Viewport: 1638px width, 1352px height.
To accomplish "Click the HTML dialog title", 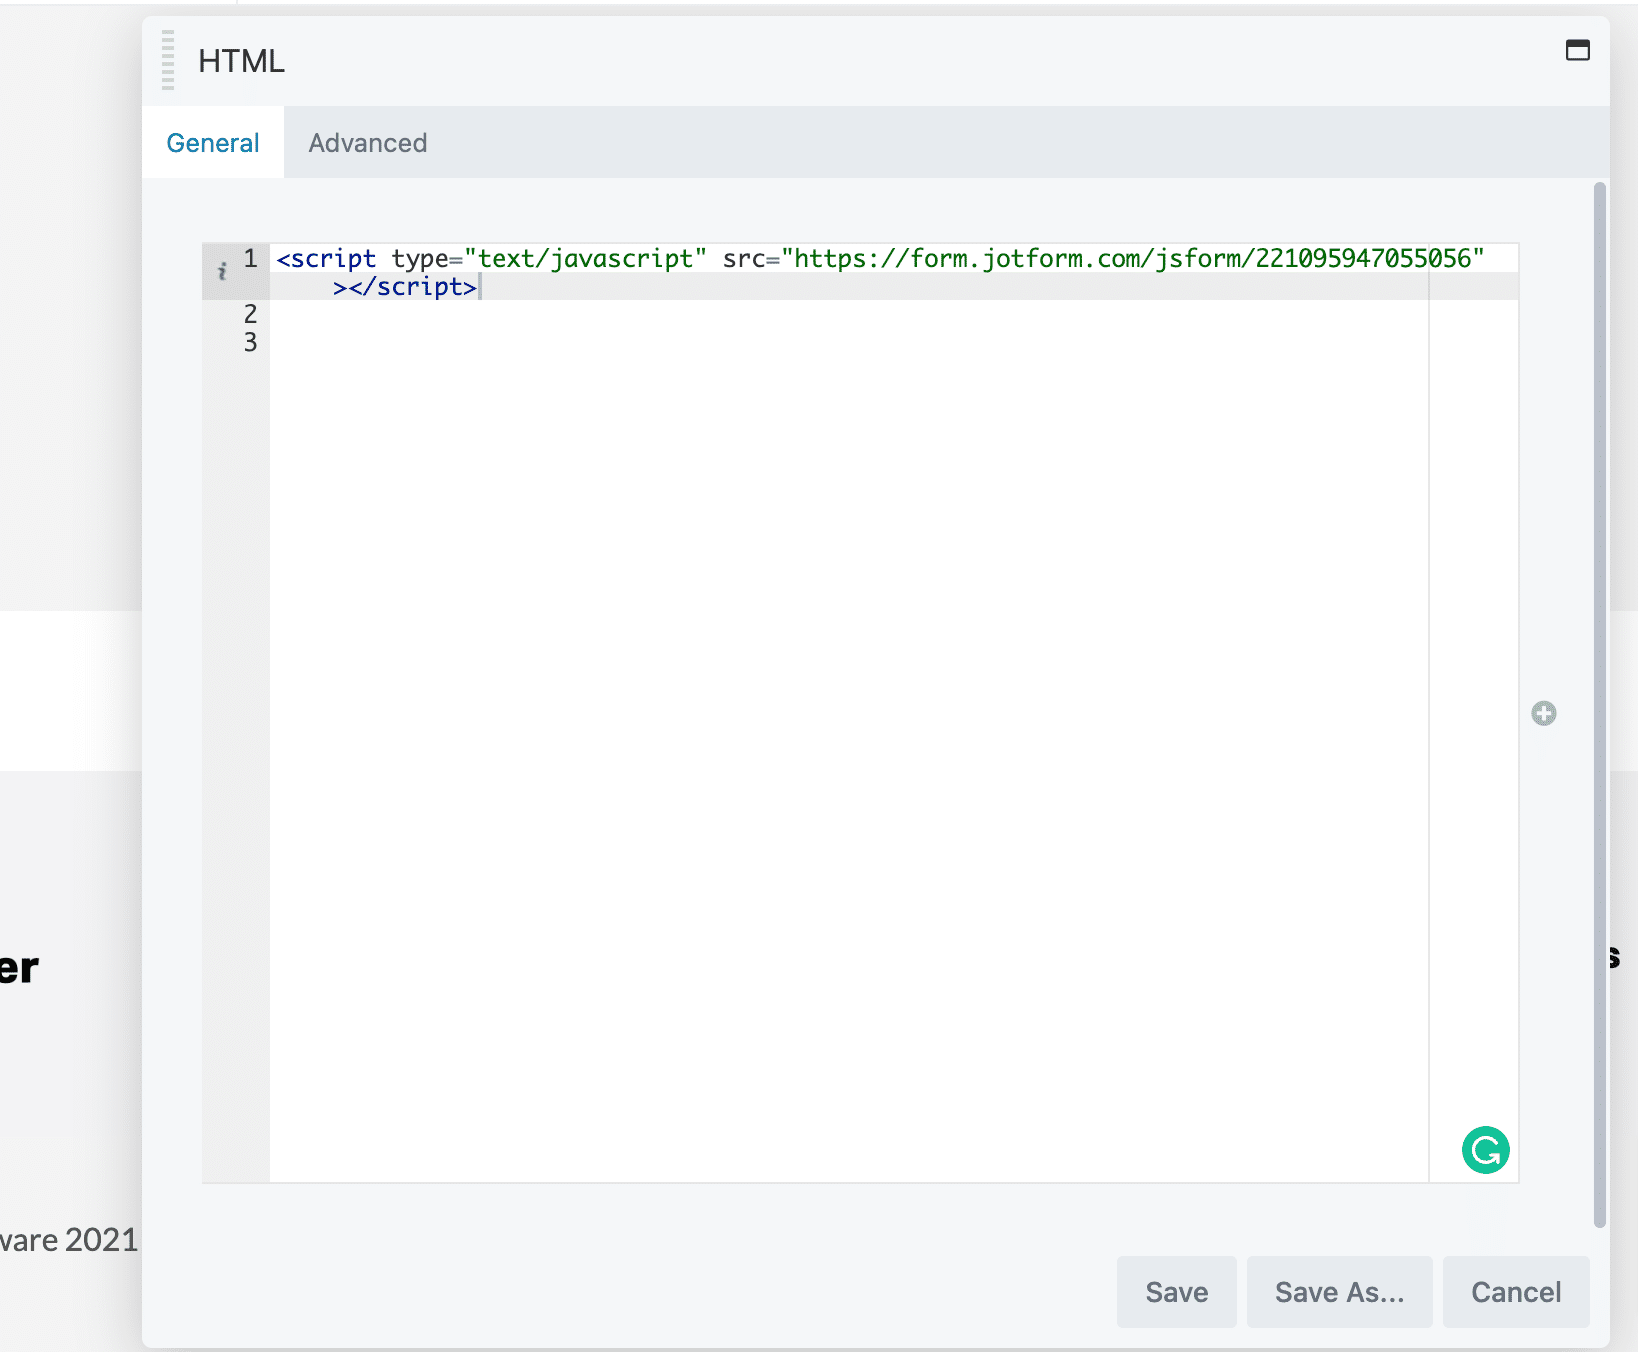I will pos(241,61).
